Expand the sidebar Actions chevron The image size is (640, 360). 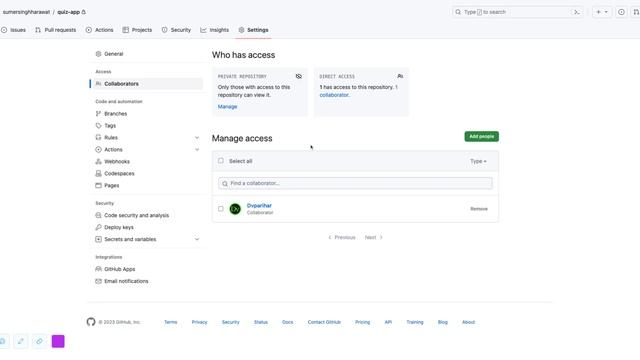[x=197, y=149]
